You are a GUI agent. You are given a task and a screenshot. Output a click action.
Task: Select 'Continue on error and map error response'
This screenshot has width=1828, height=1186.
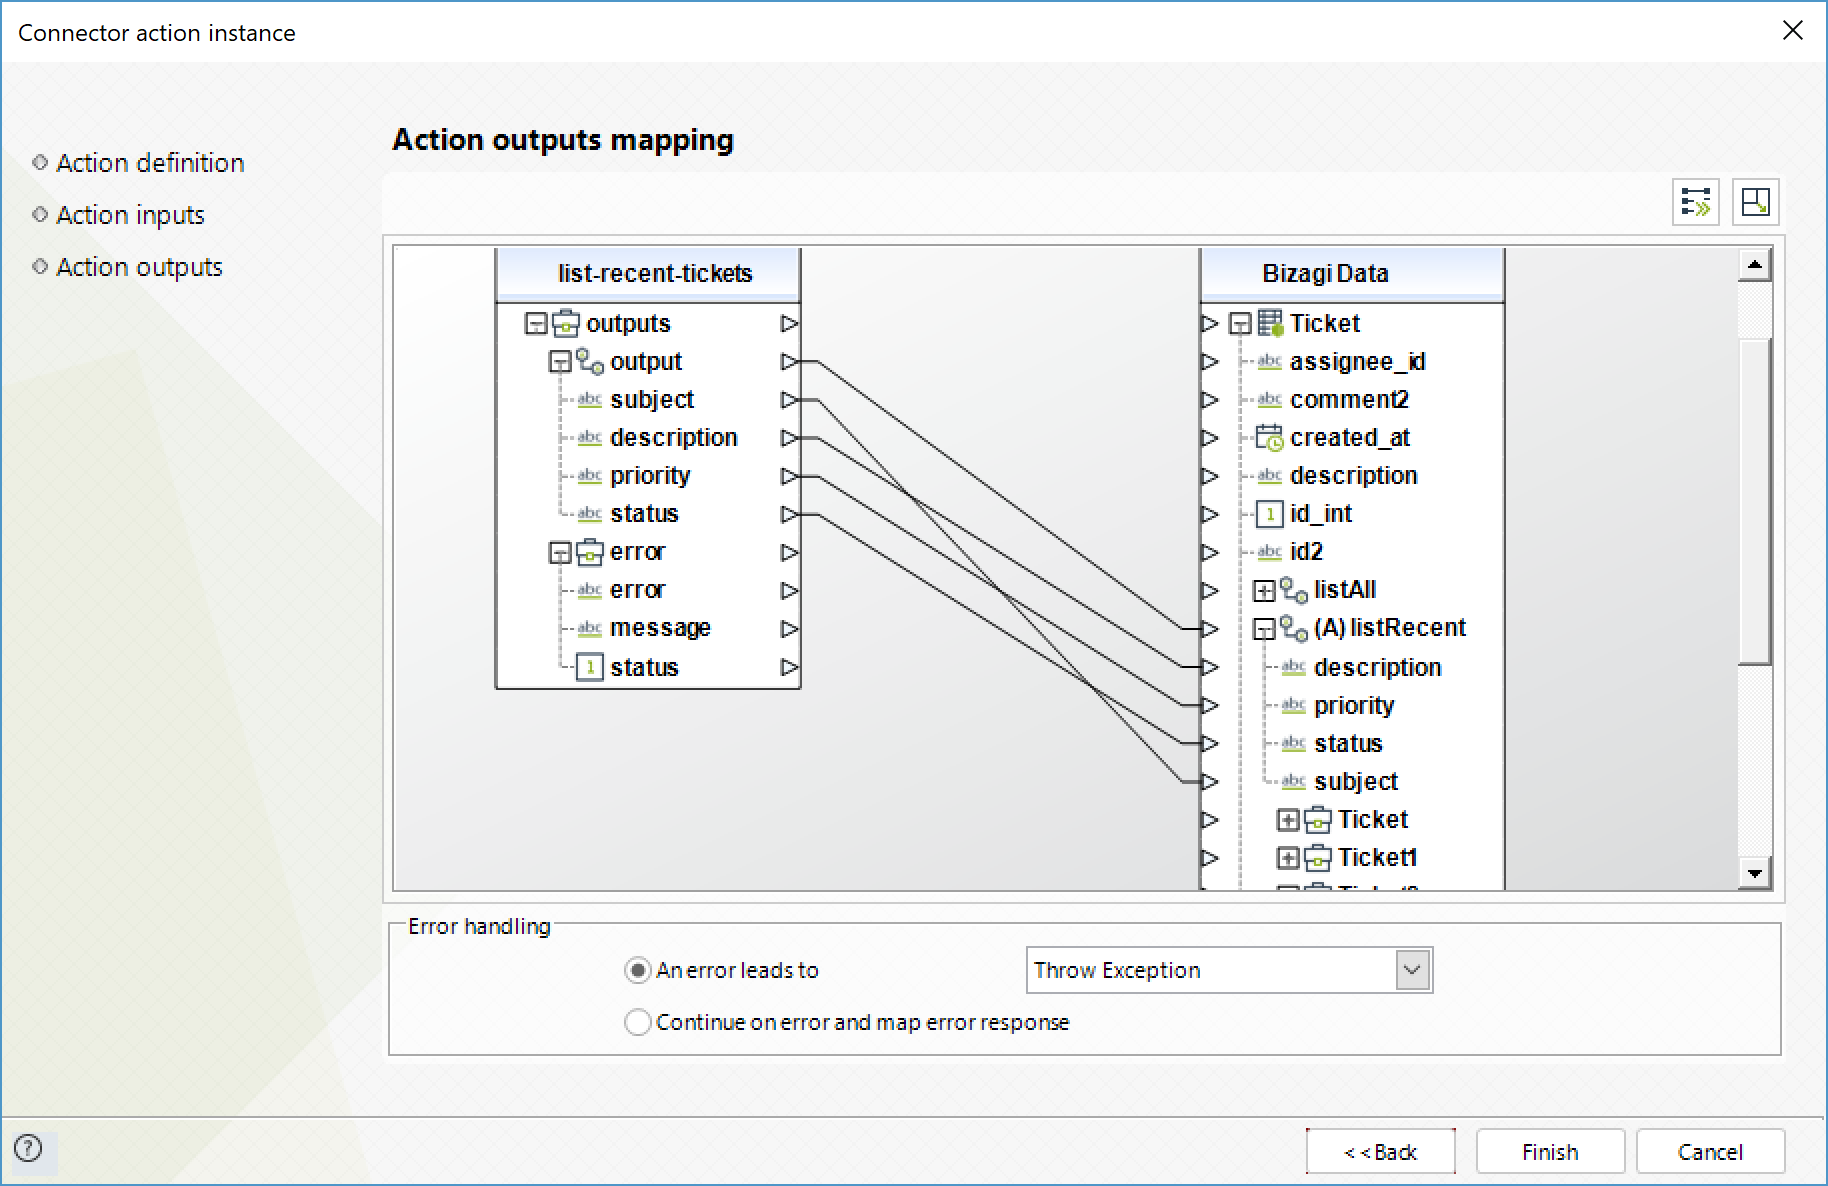(x=637, y=1022)
